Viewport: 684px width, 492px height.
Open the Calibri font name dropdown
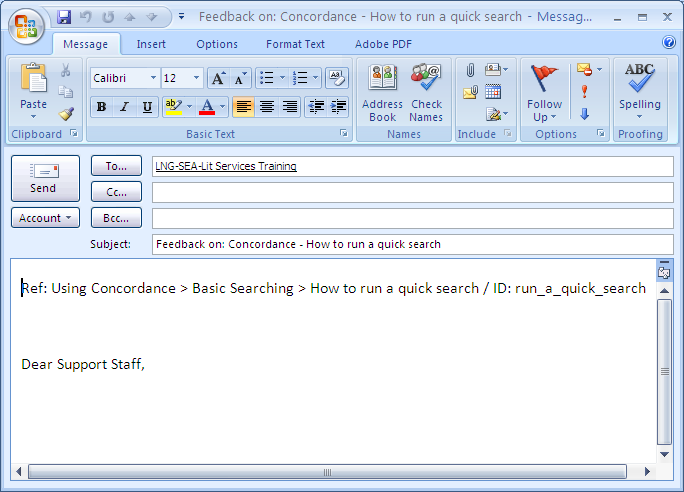pyautogui.click(x=153, y=78)
